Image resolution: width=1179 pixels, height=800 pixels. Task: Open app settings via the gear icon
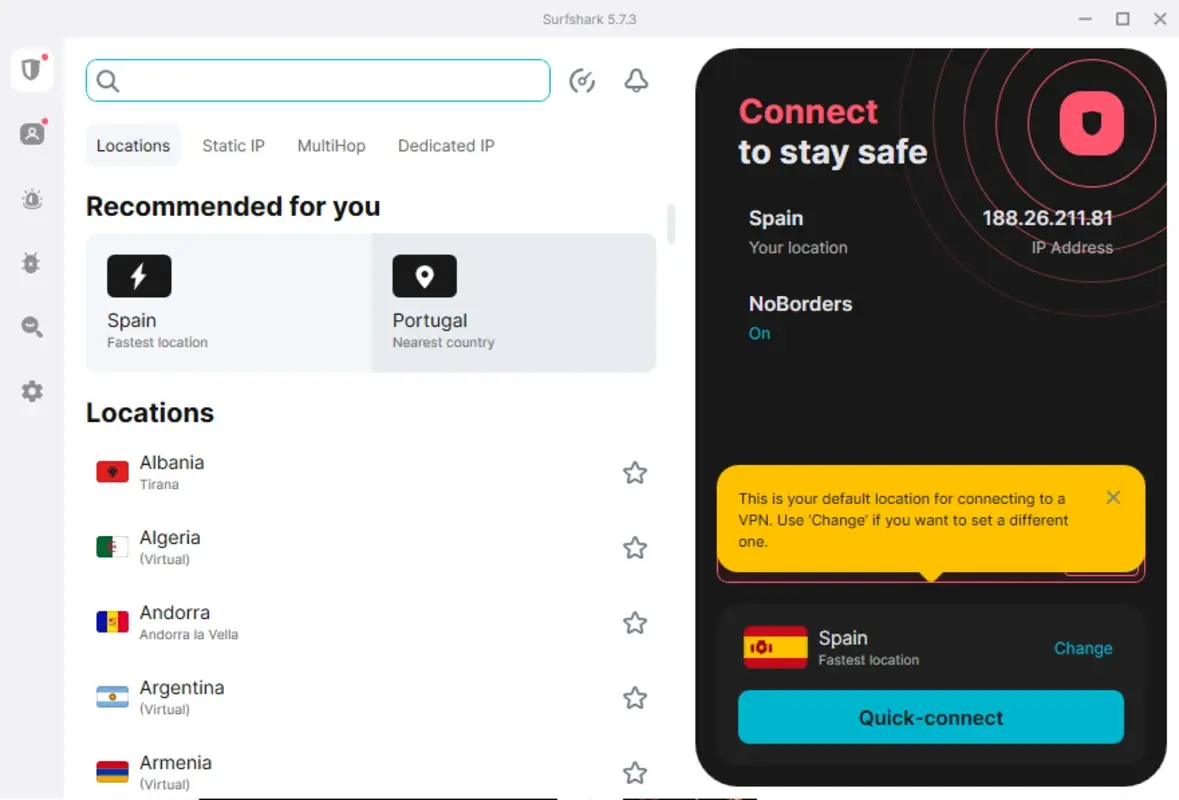coord(31,391)
